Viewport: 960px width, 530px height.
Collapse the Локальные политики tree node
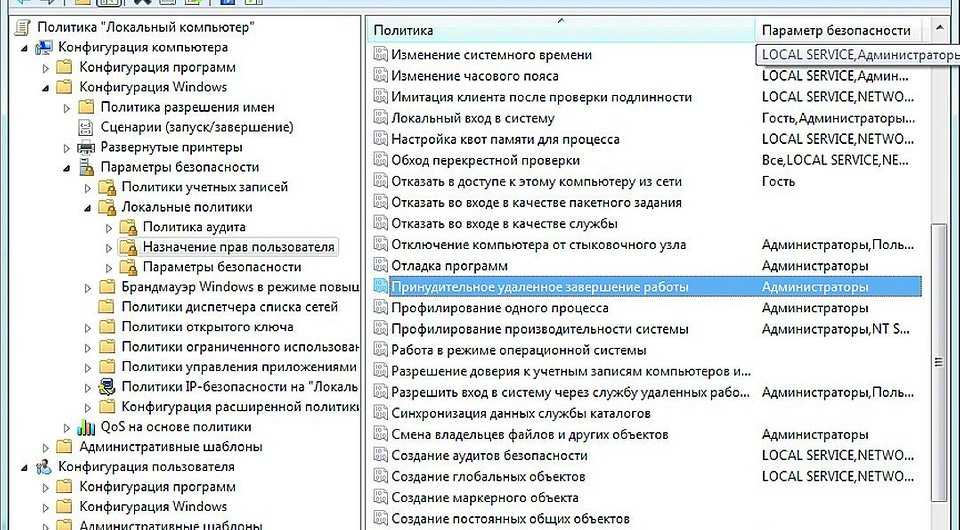tap(88, 207)
